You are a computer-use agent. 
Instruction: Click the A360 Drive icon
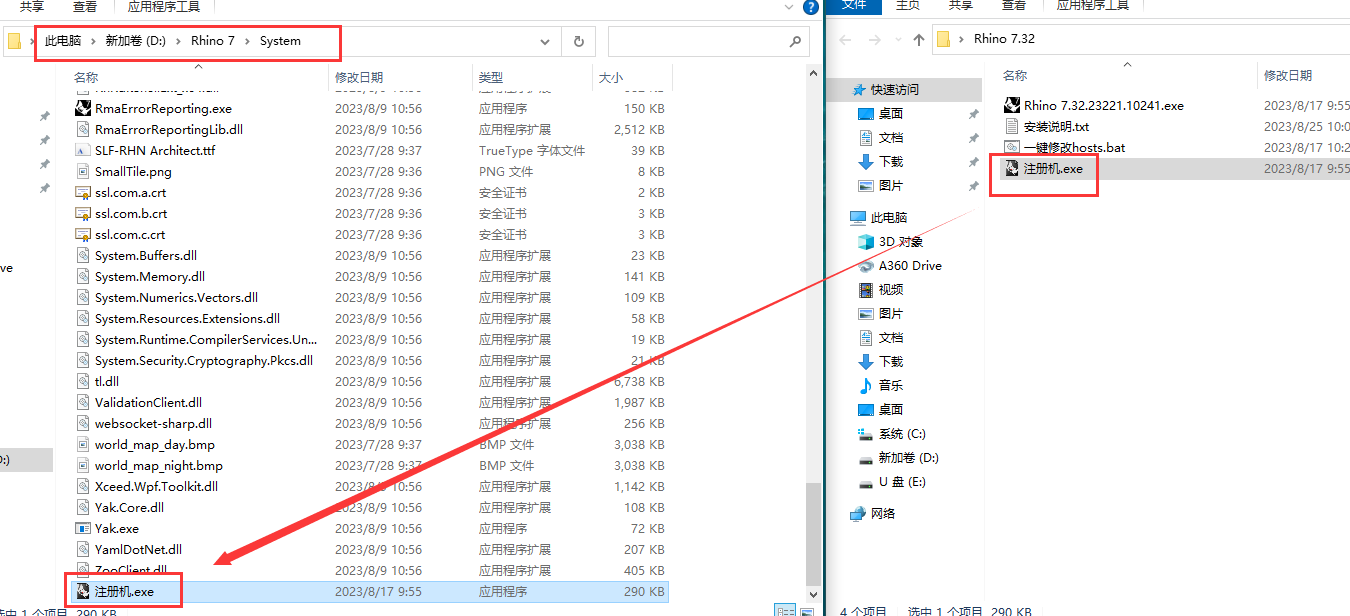[x=866, y=265]
